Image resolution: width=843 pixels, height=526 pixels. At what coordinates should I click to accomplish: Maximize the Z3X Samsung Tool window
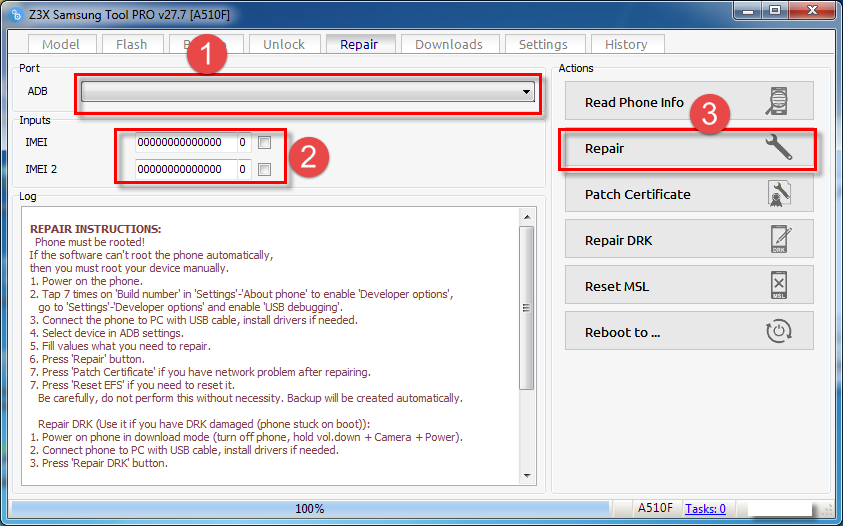775,11
